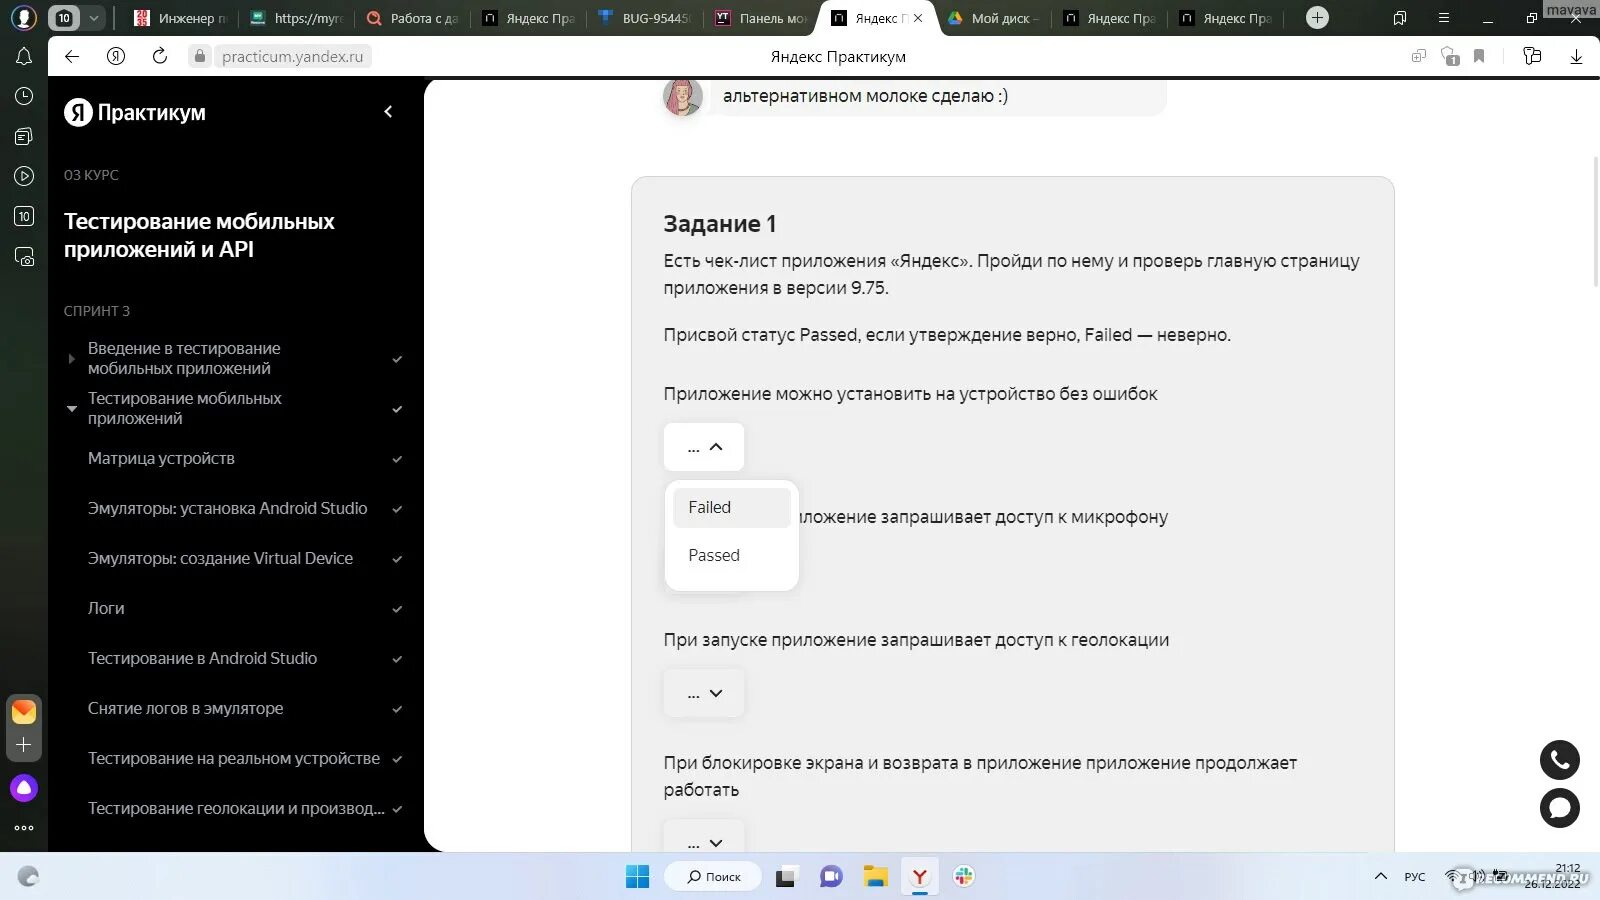Open Windows Start menu

(x=637, y=877)
